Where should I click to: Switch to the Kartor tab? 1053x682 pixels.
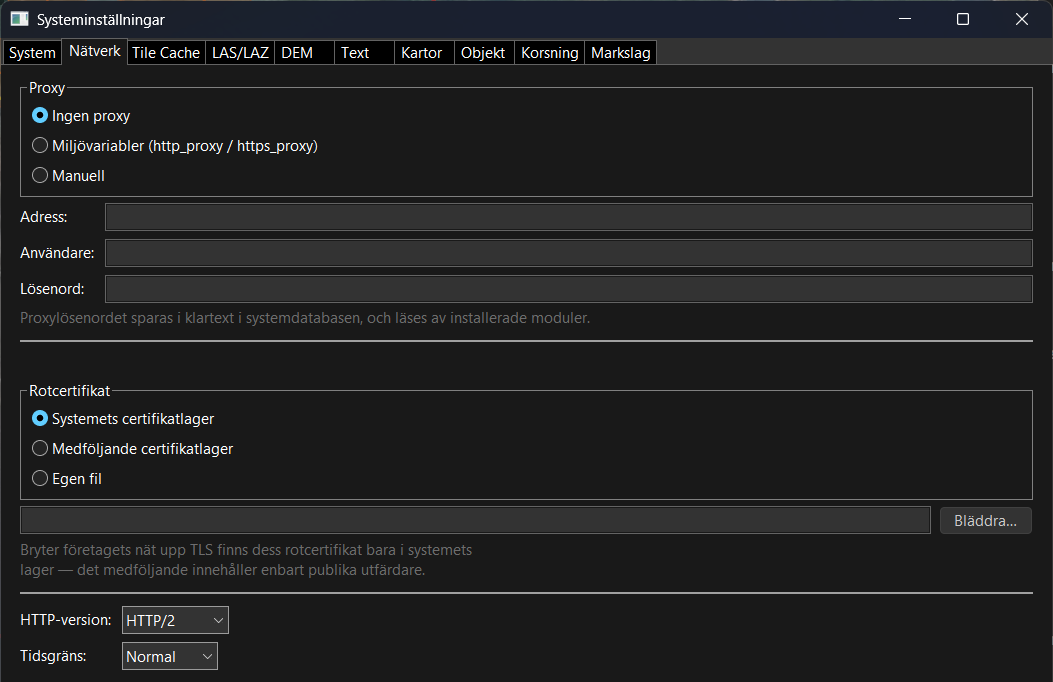422,53
